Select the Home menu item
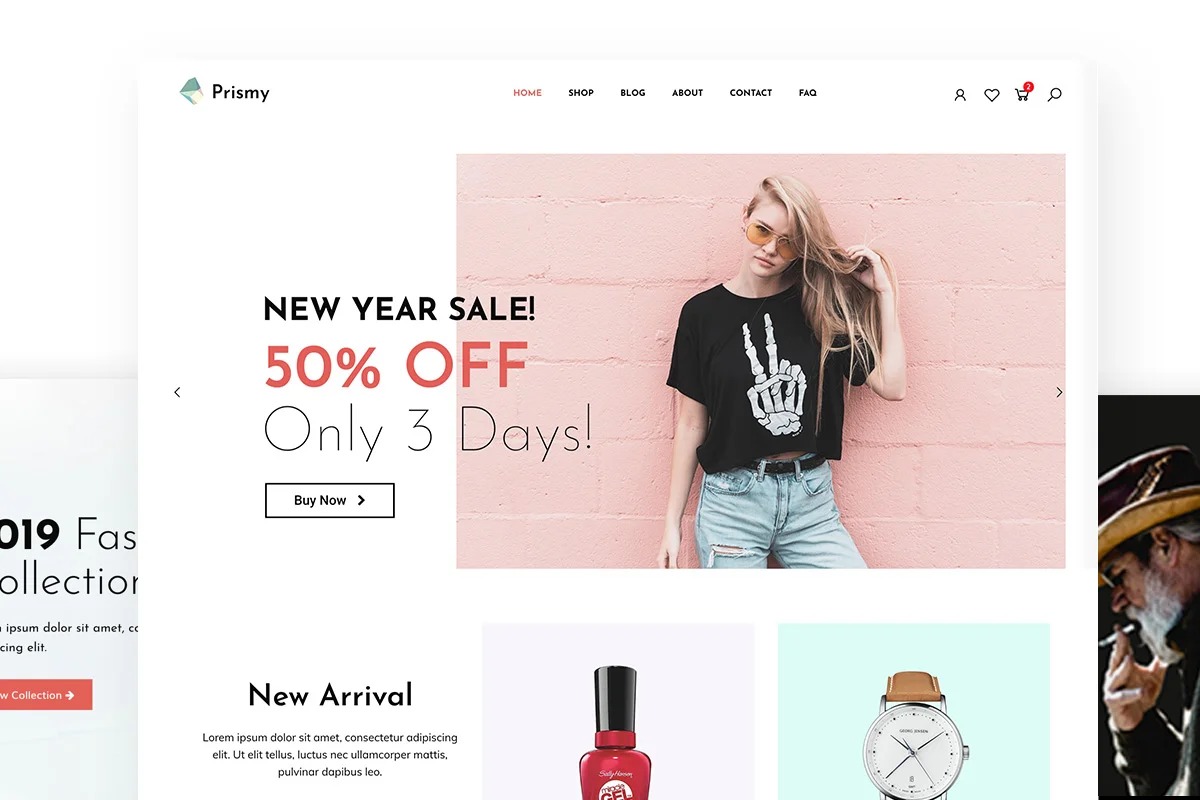 (527, 93)
